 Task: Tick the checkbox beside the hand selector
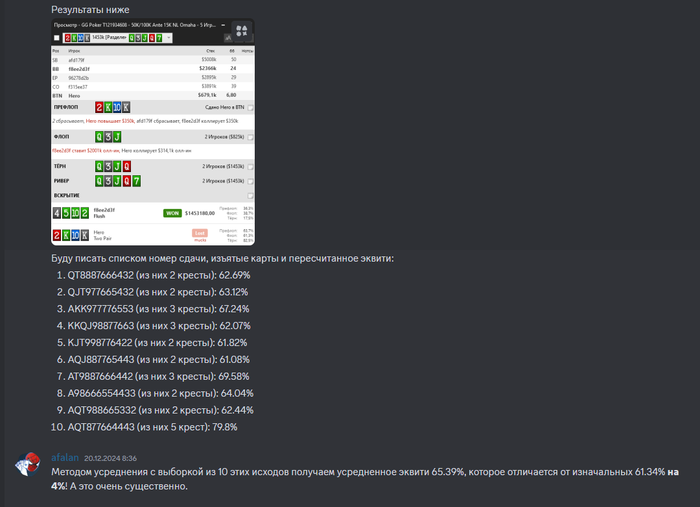click(57, 38)
